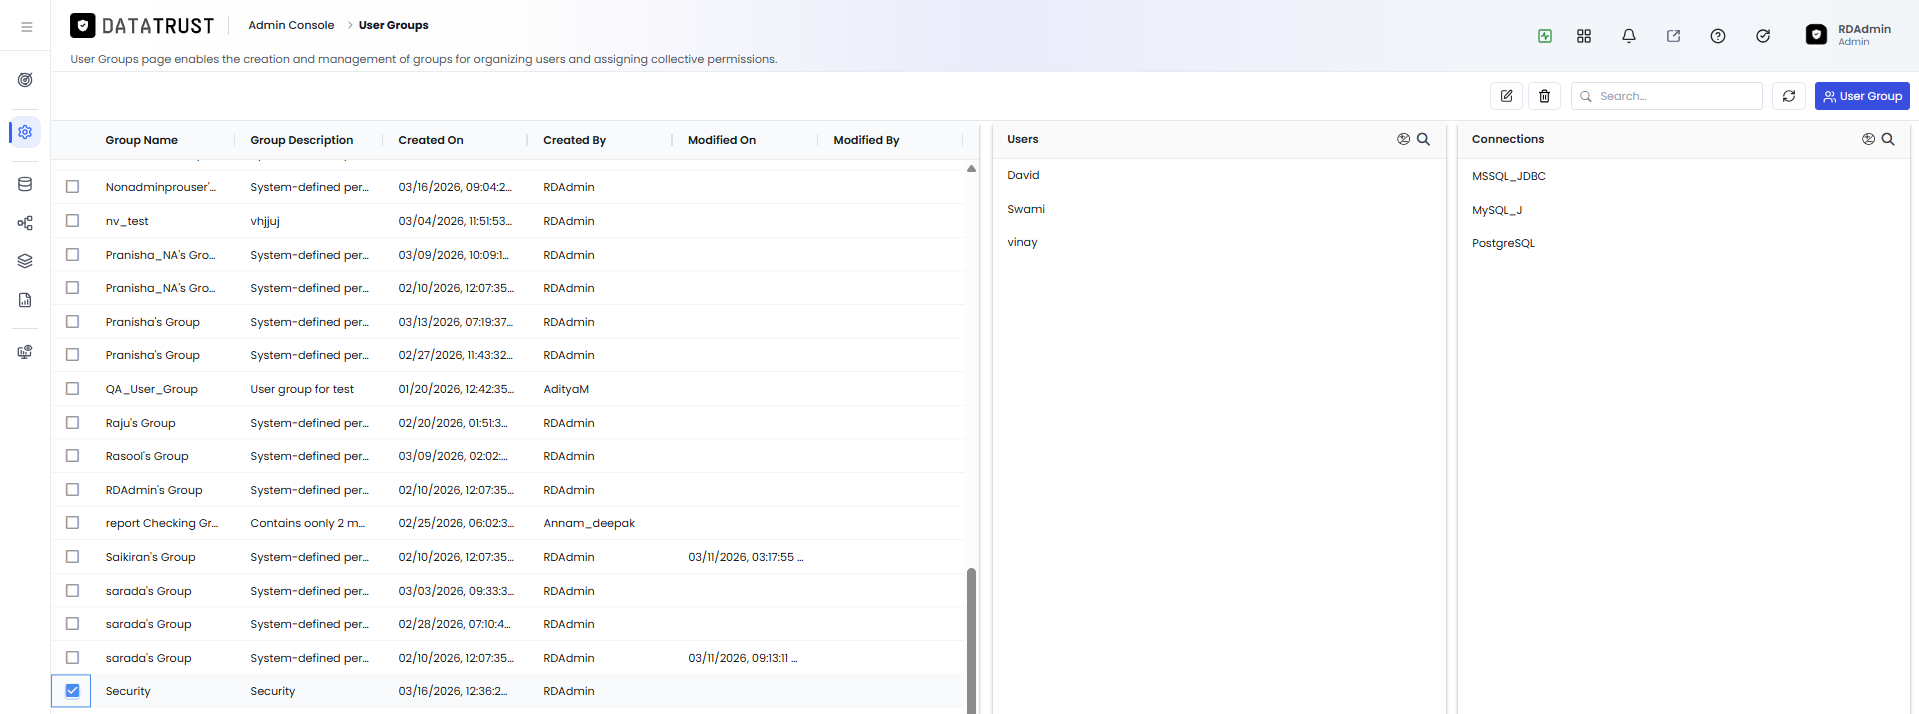This screenshot has width=1919, height=714.
Task: Uncheck the Security group checkbox
Action: 72,691
